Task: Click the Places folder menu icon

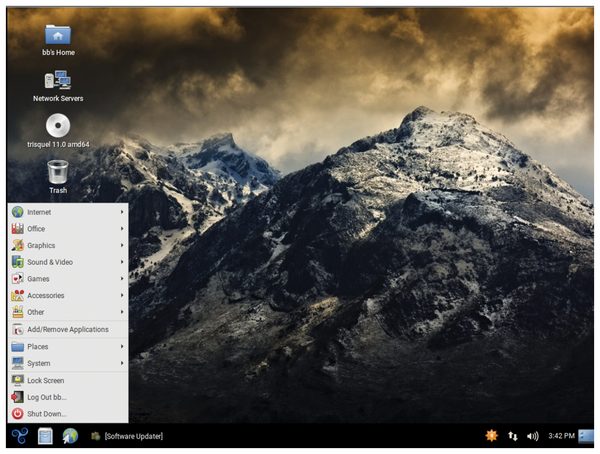Action: pos(18,346)
